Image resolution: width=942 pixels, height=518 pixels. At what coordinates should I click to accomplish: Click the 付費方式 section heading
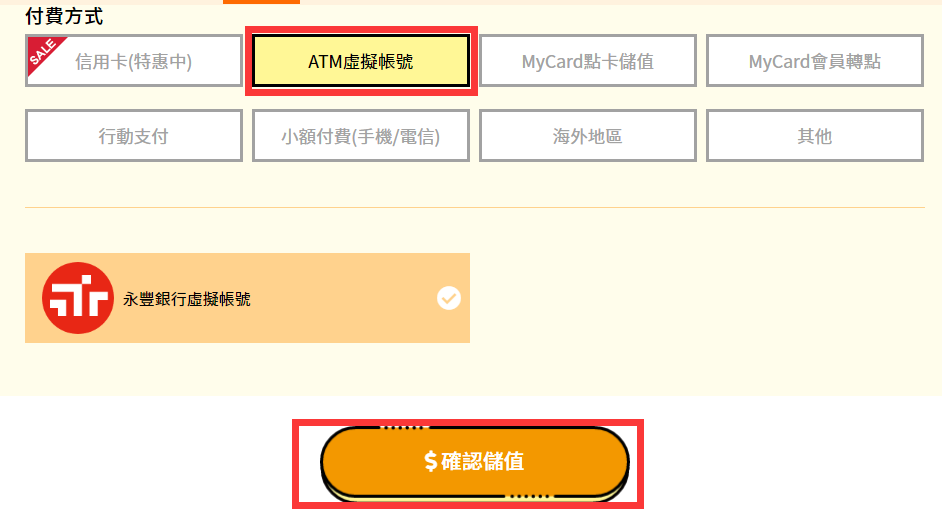[64, 16]
